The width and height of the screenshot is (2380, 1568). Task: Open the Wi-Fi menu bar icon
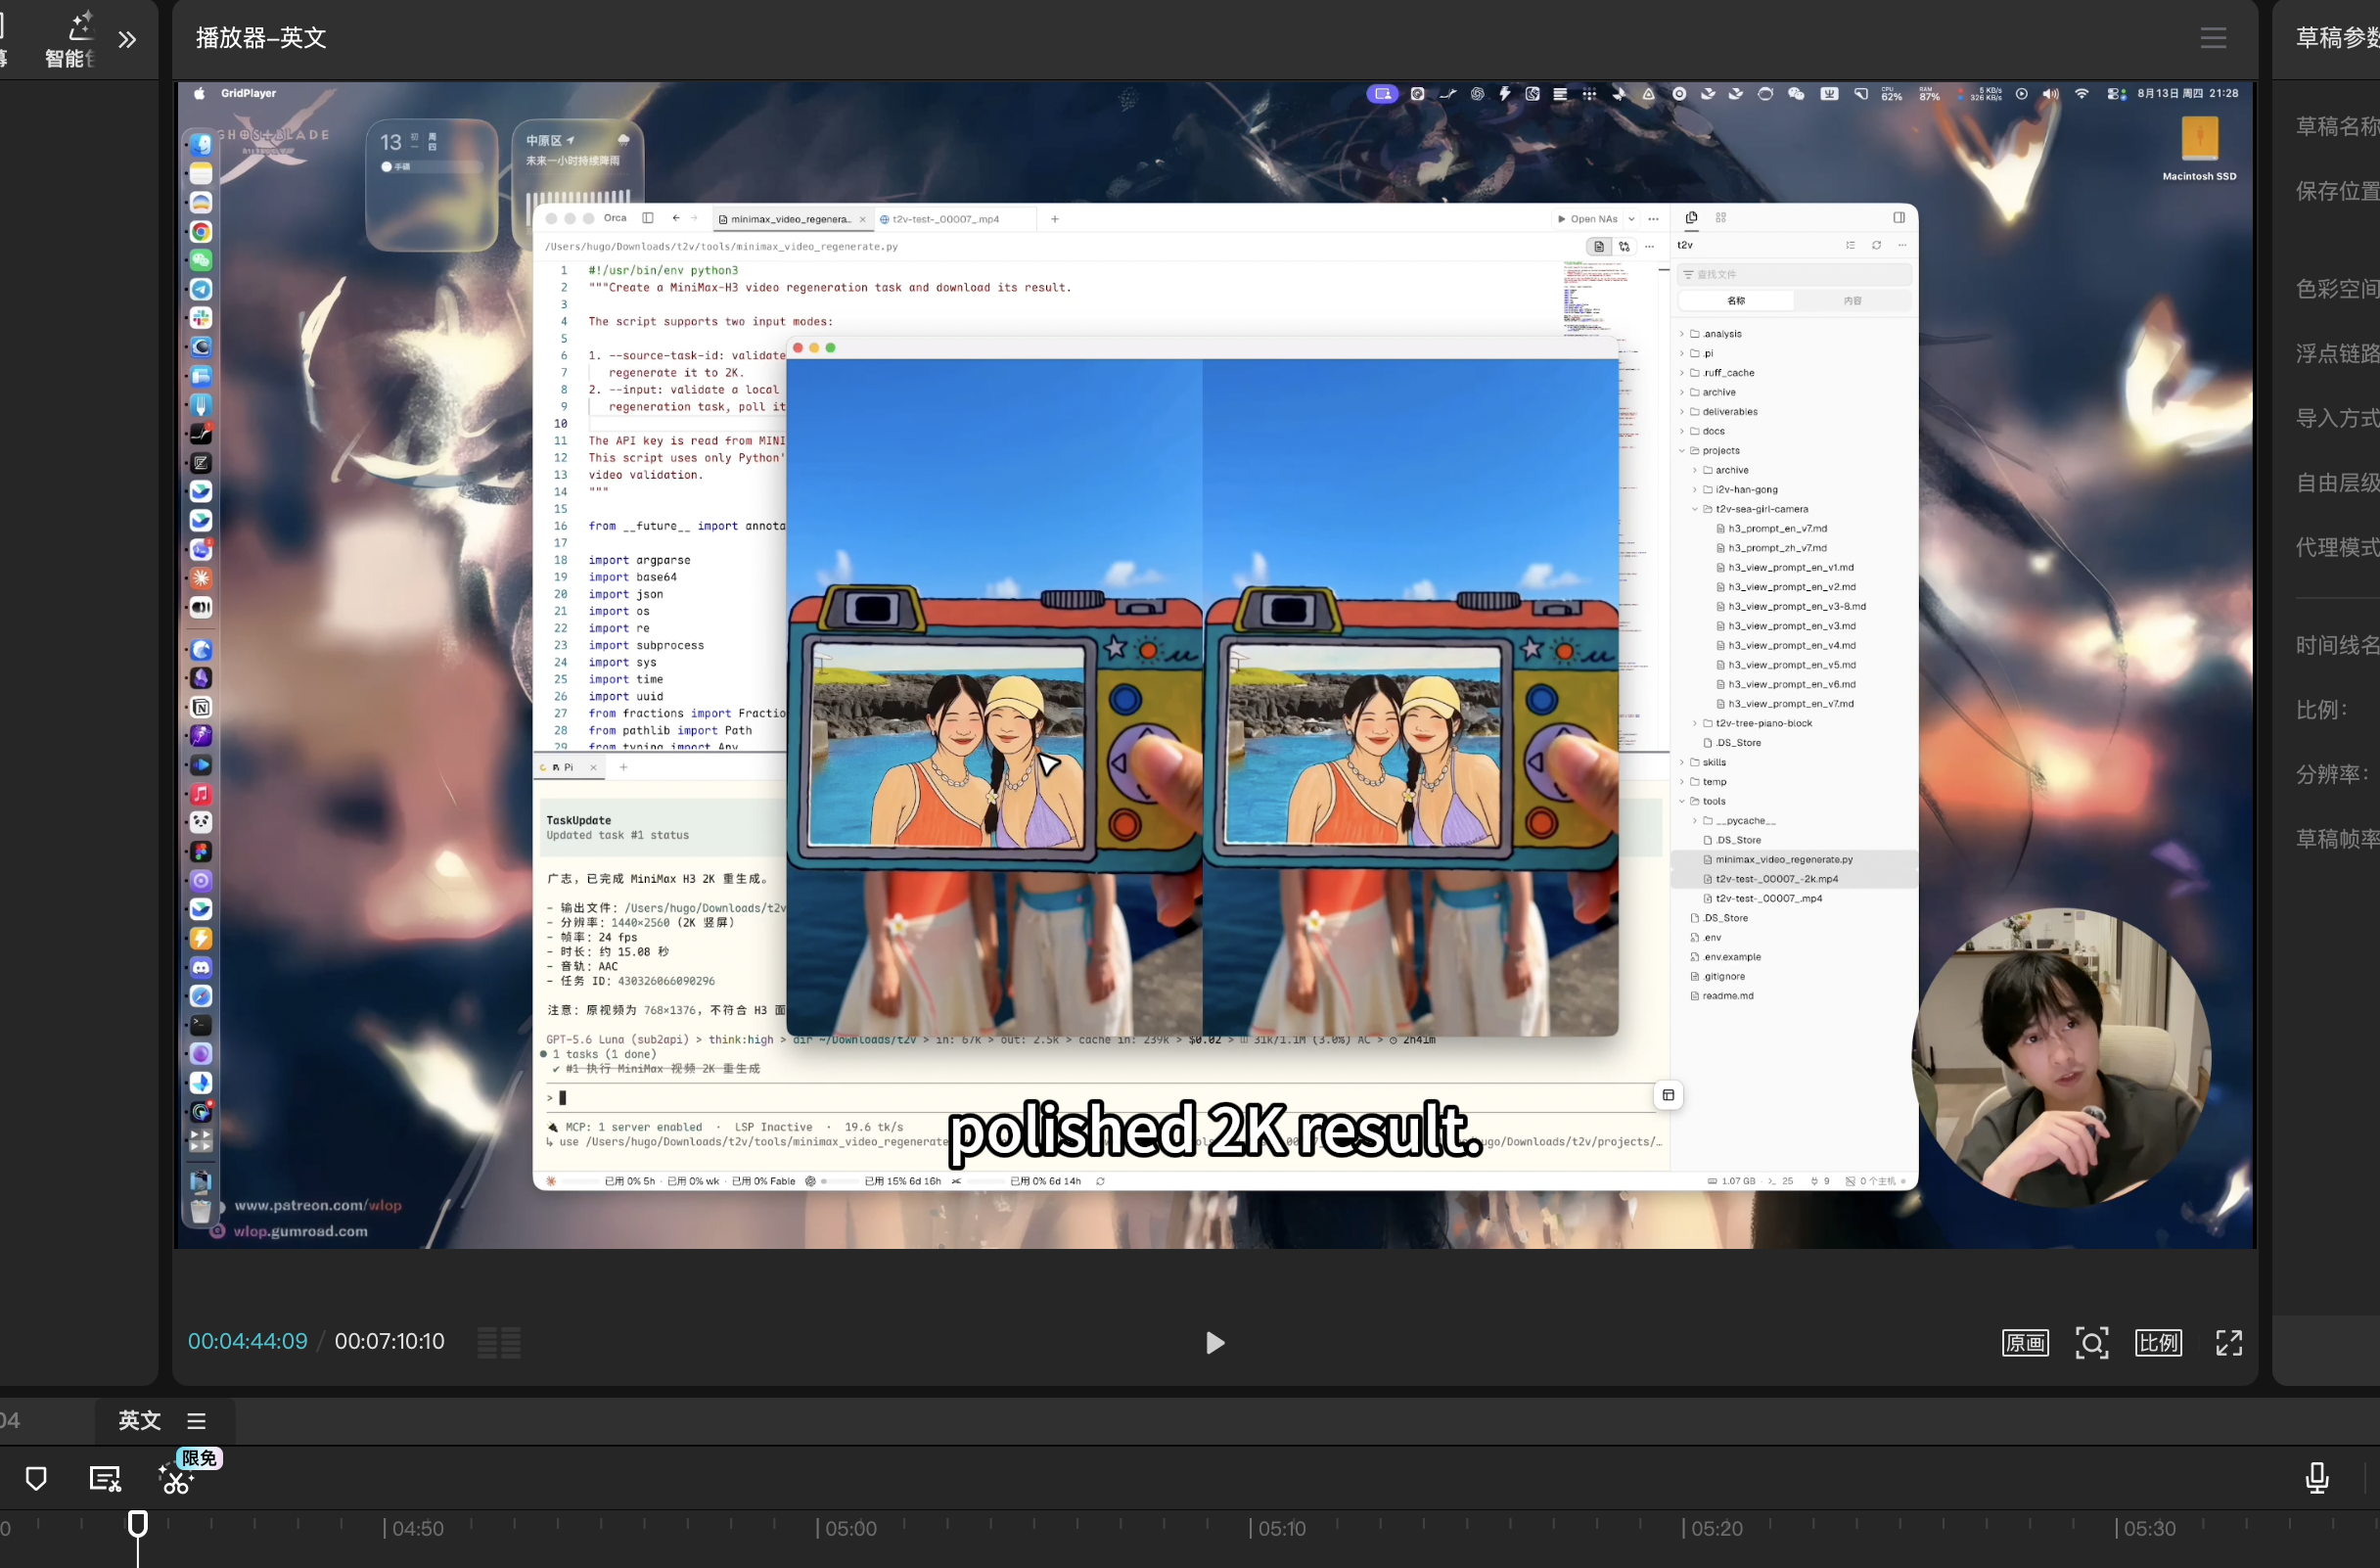pos(2081,94)
